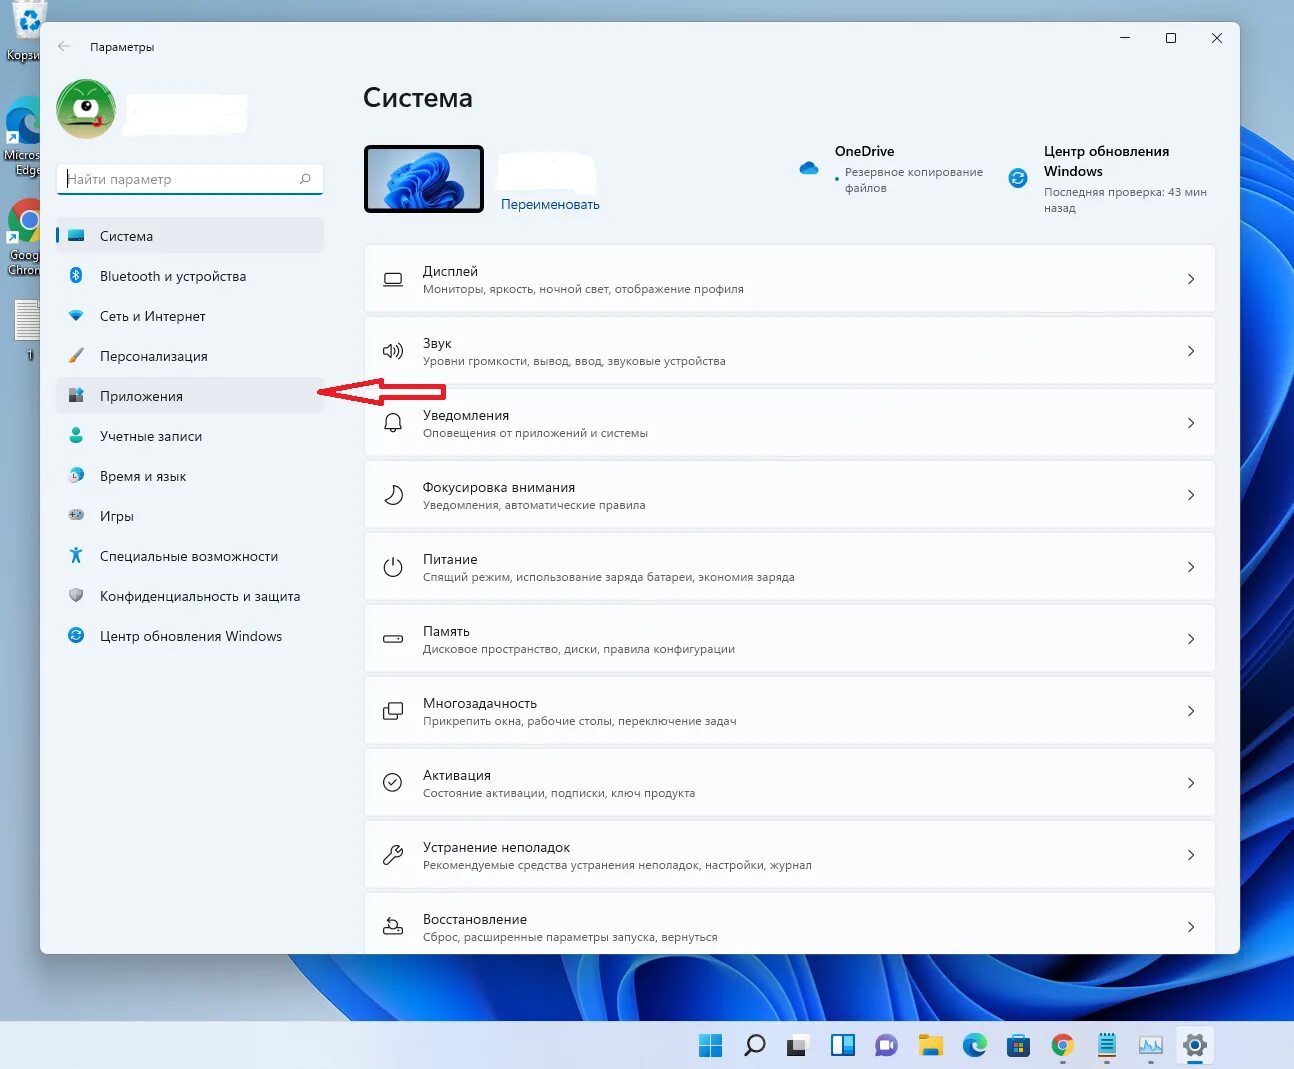Screen dimensions: 1294x1069
Task: Expand the Устранение неполадок chevron
Action: coord(1191,855)
